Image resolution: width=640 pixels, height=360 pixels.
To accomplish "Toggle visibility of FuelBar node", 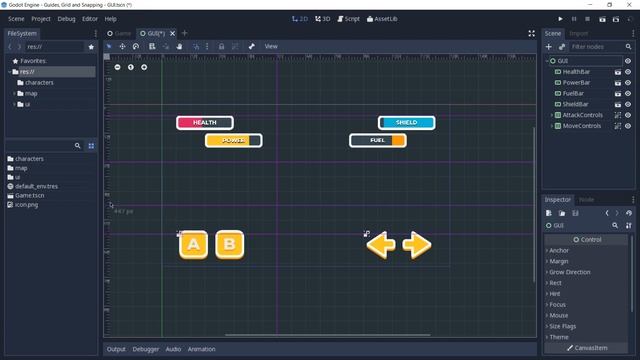I will 628,93.
